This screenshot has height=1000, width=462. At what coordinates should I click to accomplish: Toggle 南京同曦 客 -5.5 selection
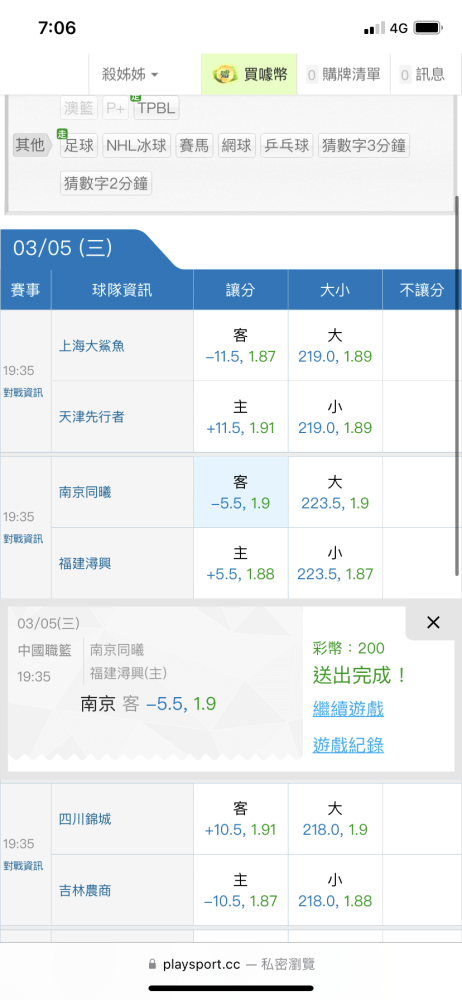[241, 492]
